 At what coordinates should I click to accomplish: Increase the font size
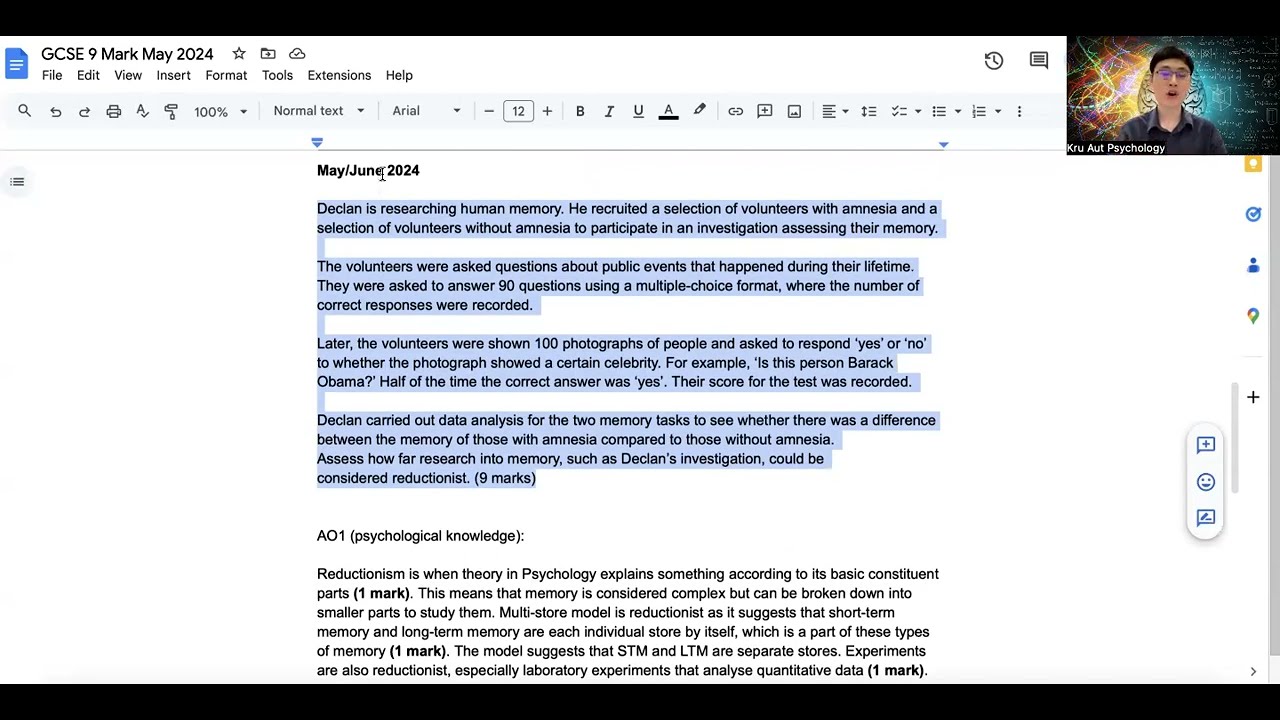coord(547,111)
